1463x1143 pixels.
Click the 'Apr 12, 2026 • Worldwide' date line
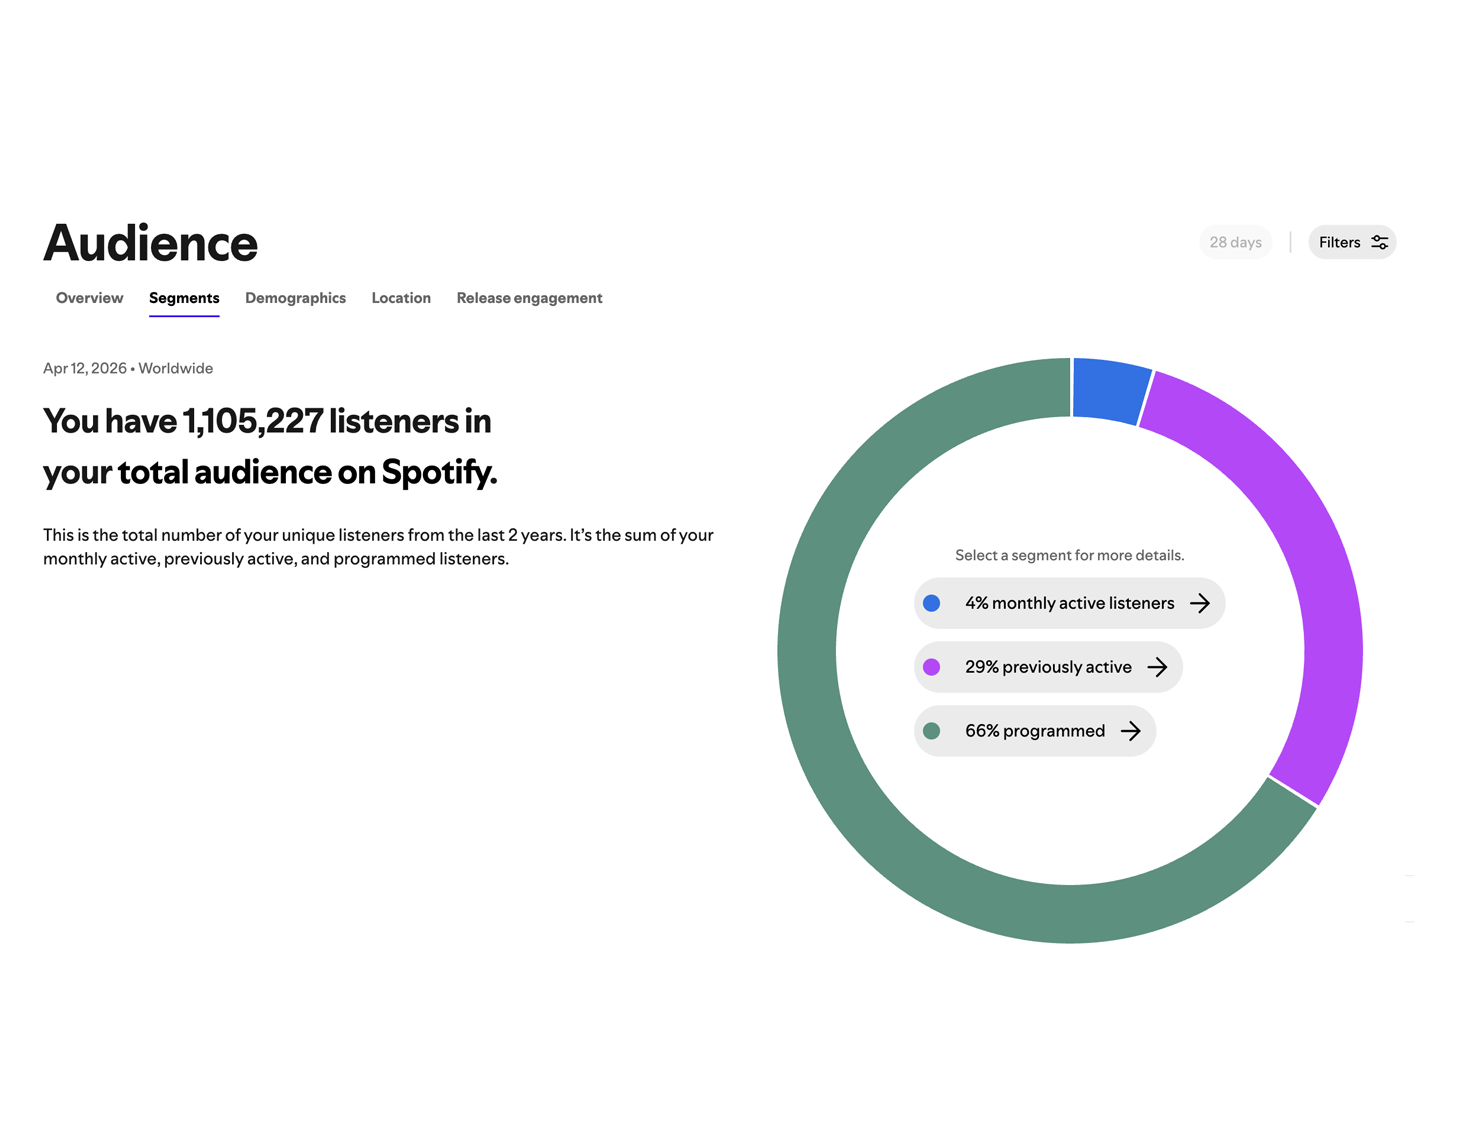pos(128,368)
